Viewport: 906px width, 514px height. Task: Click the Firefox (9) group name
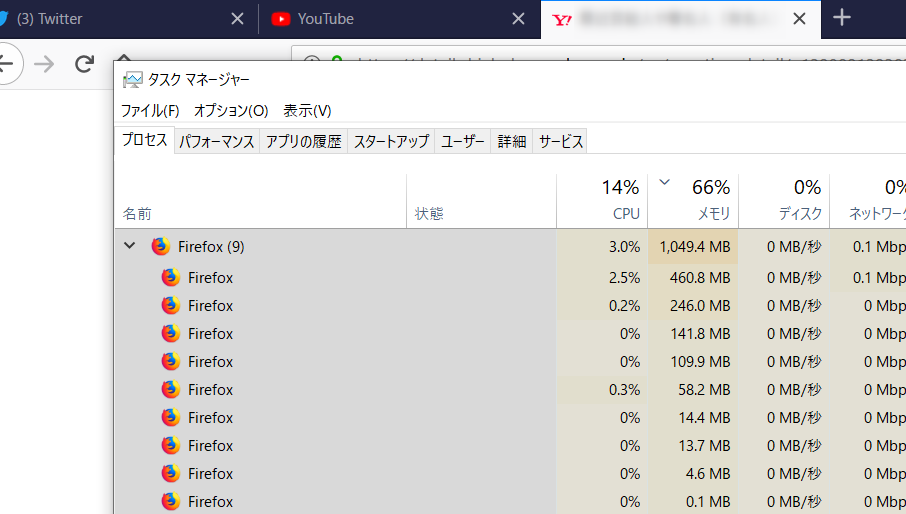point(211,247)
